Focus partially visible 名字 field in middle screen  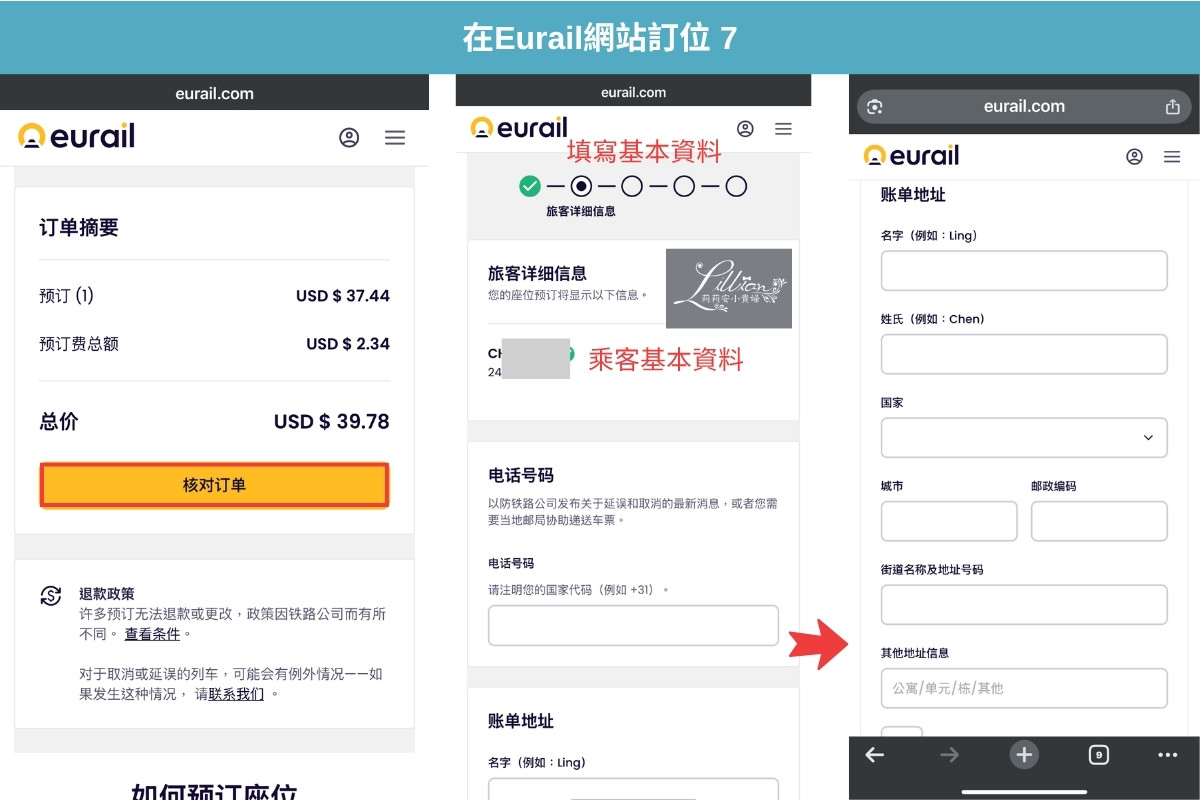coord(633,789)
